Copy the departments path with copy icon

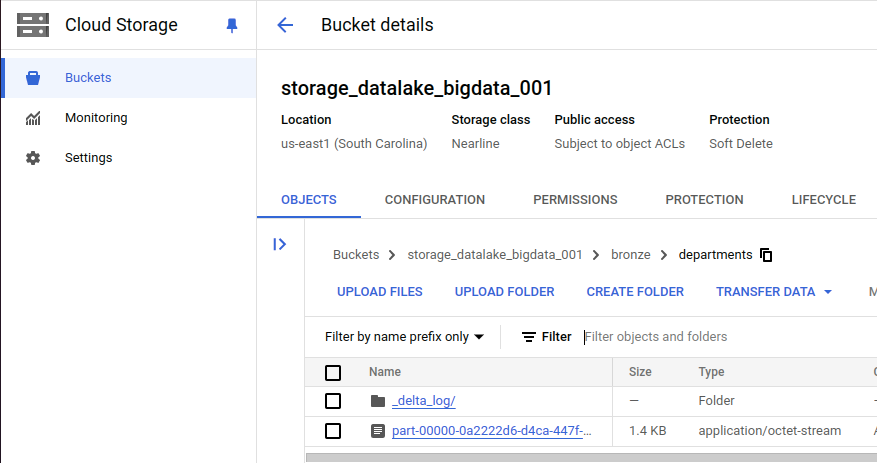click(766, 255)
